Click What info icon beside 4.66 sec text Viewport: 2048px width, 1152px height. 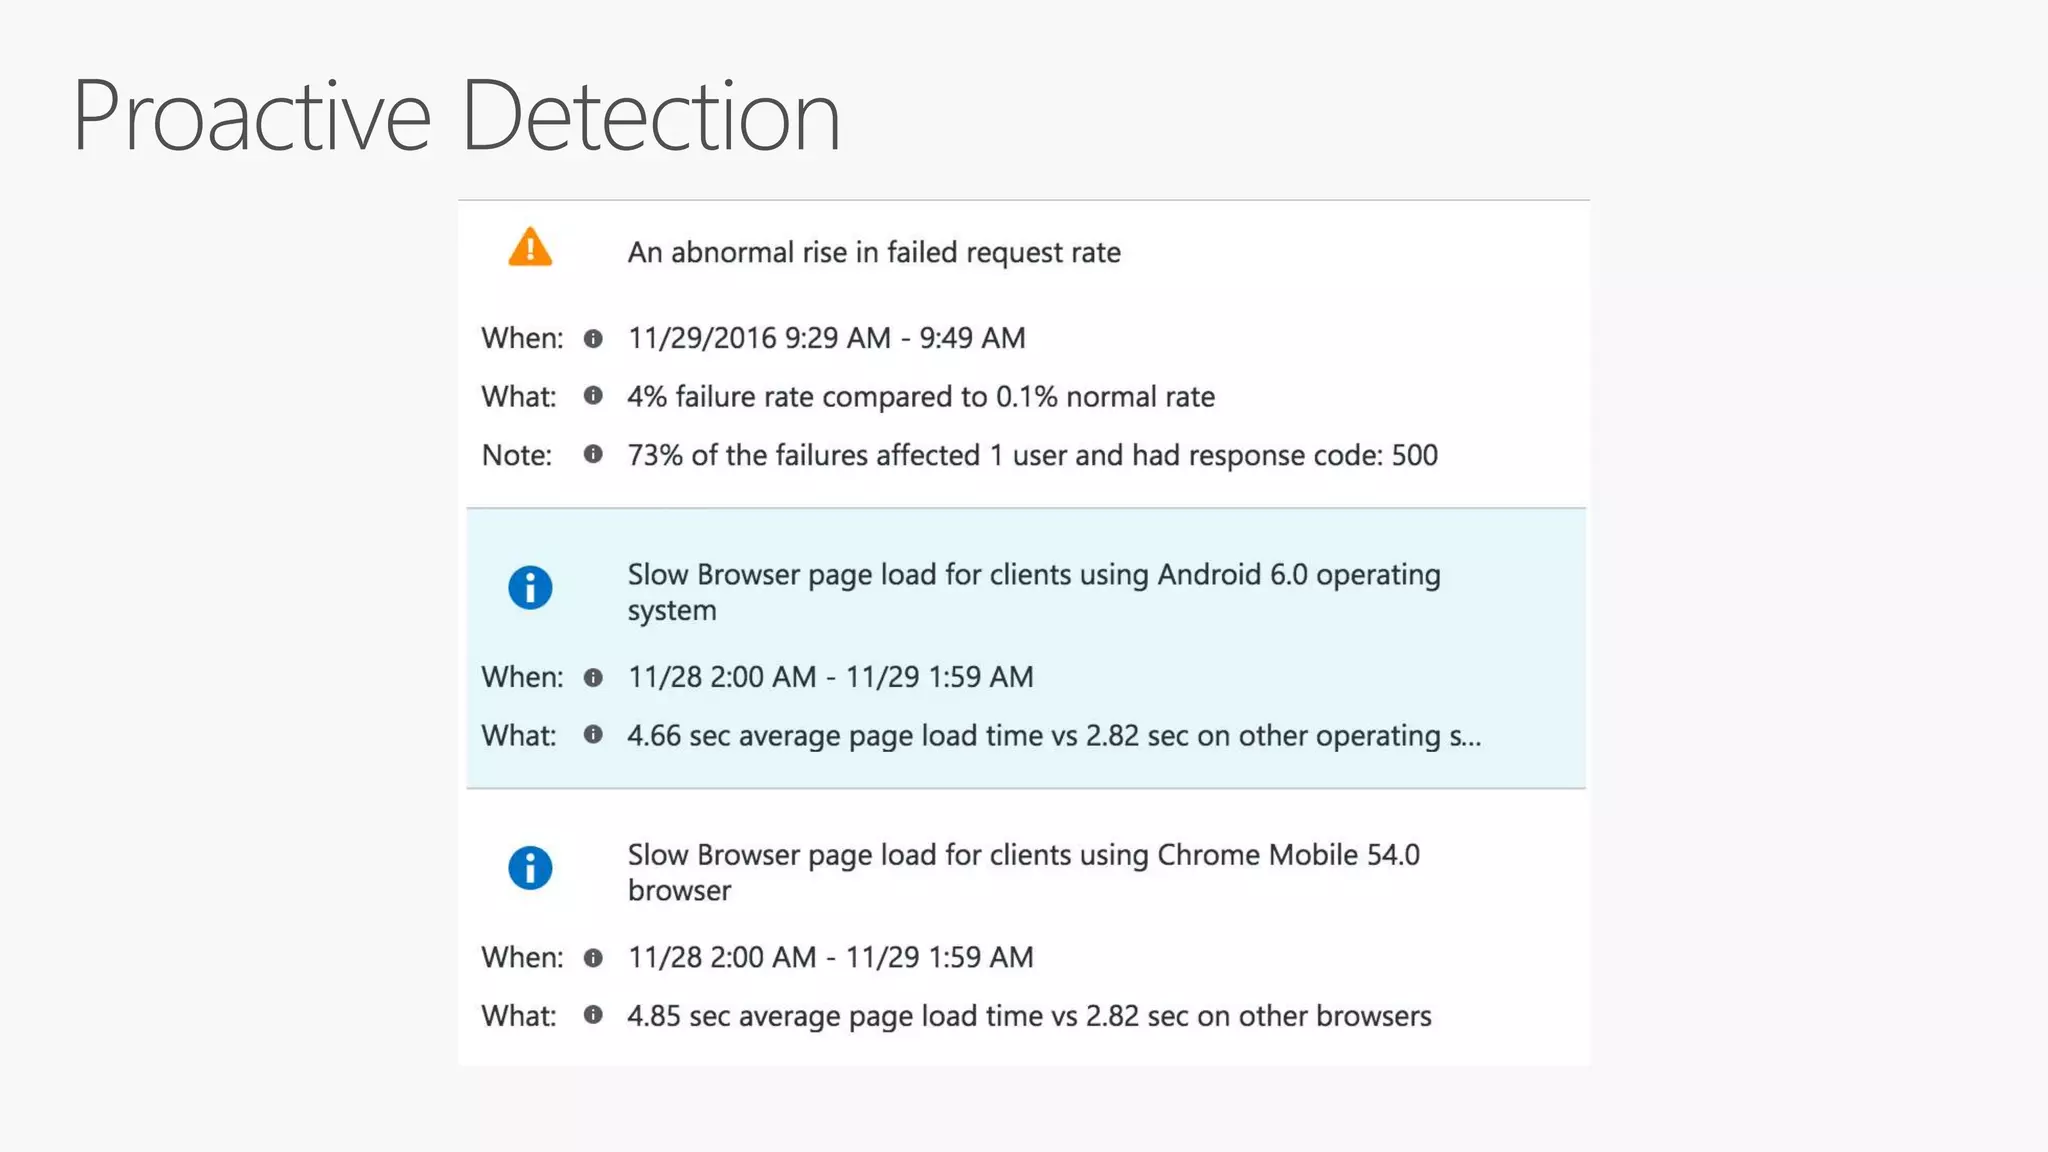pyautogui.click(x=593, y=735)
